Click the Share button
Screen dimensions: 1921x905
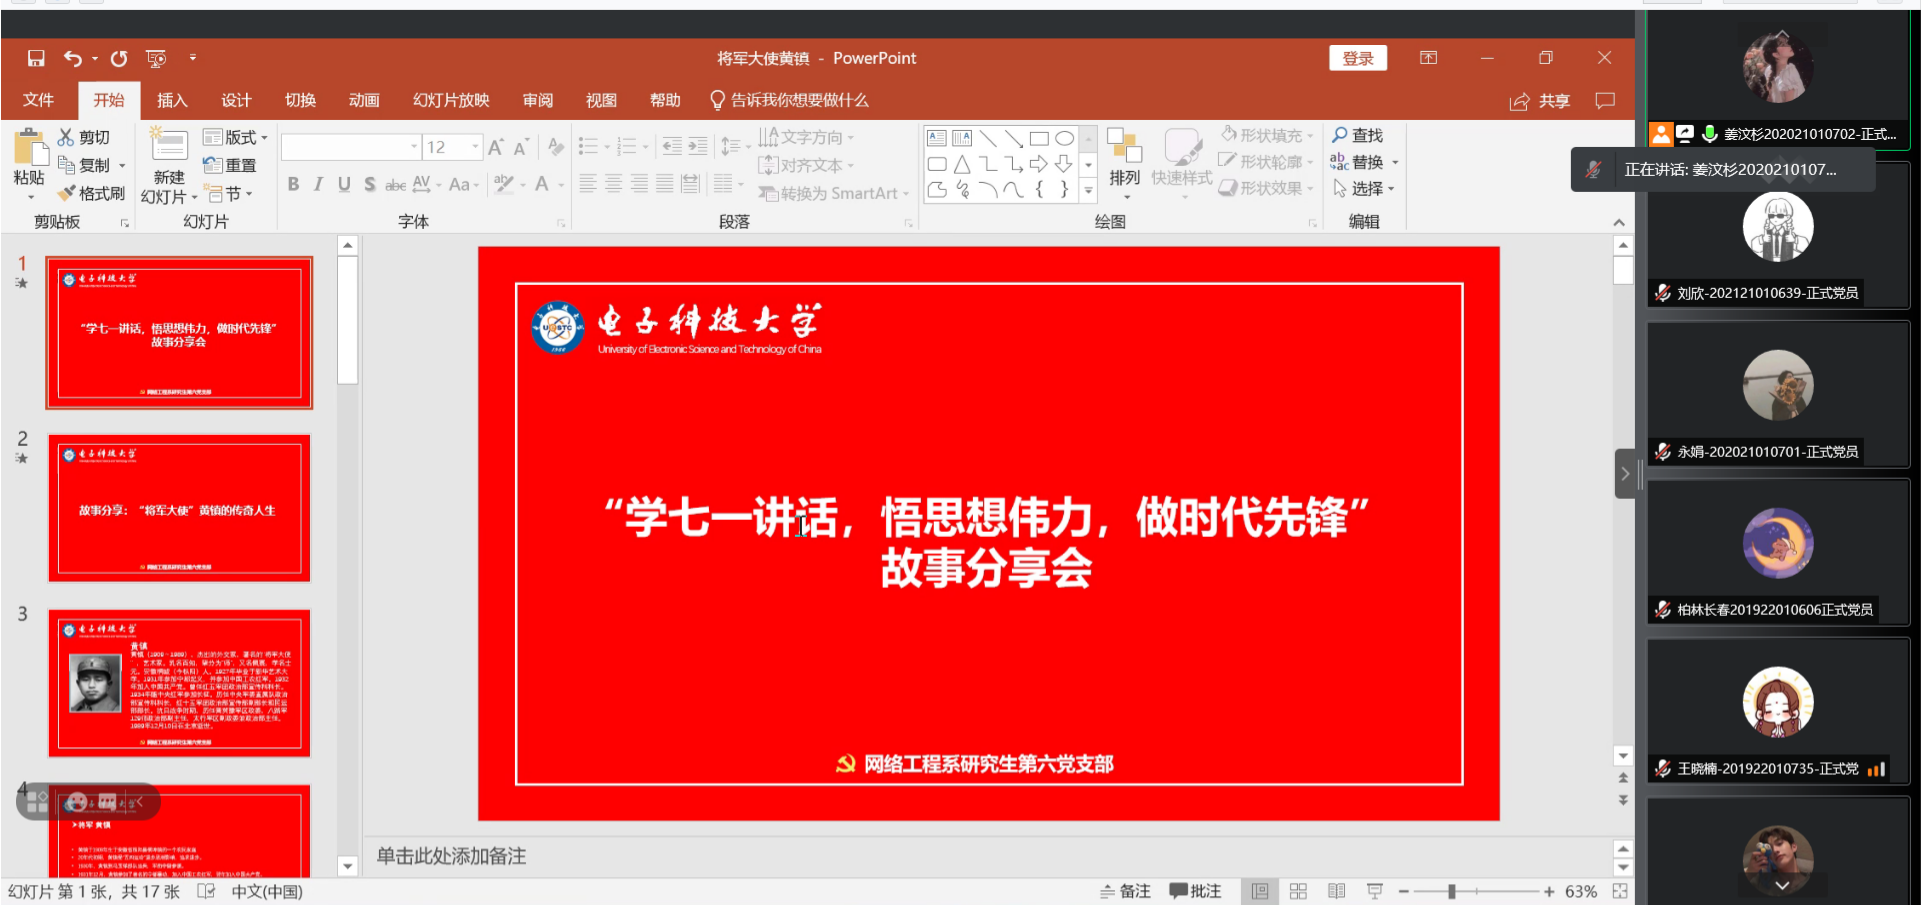click(1540, 101)
